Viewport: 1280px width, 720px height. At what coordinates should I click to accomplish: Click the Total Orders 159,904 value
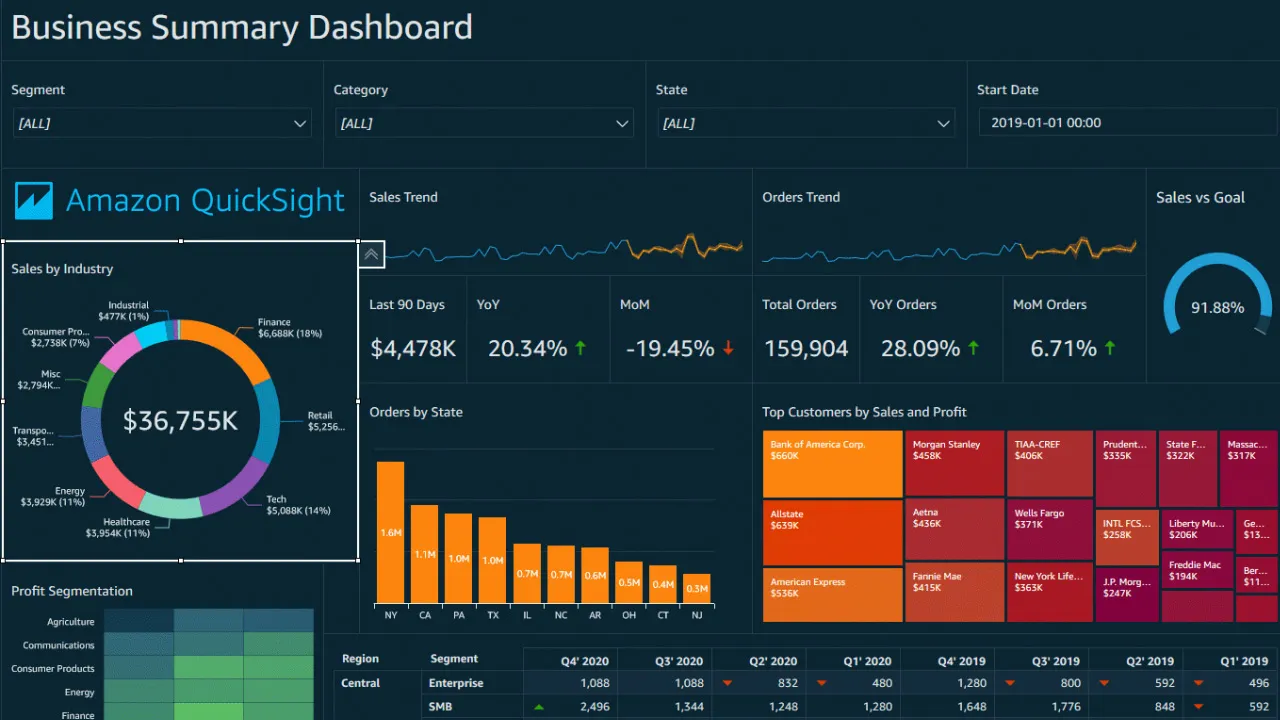pos(806,348)
